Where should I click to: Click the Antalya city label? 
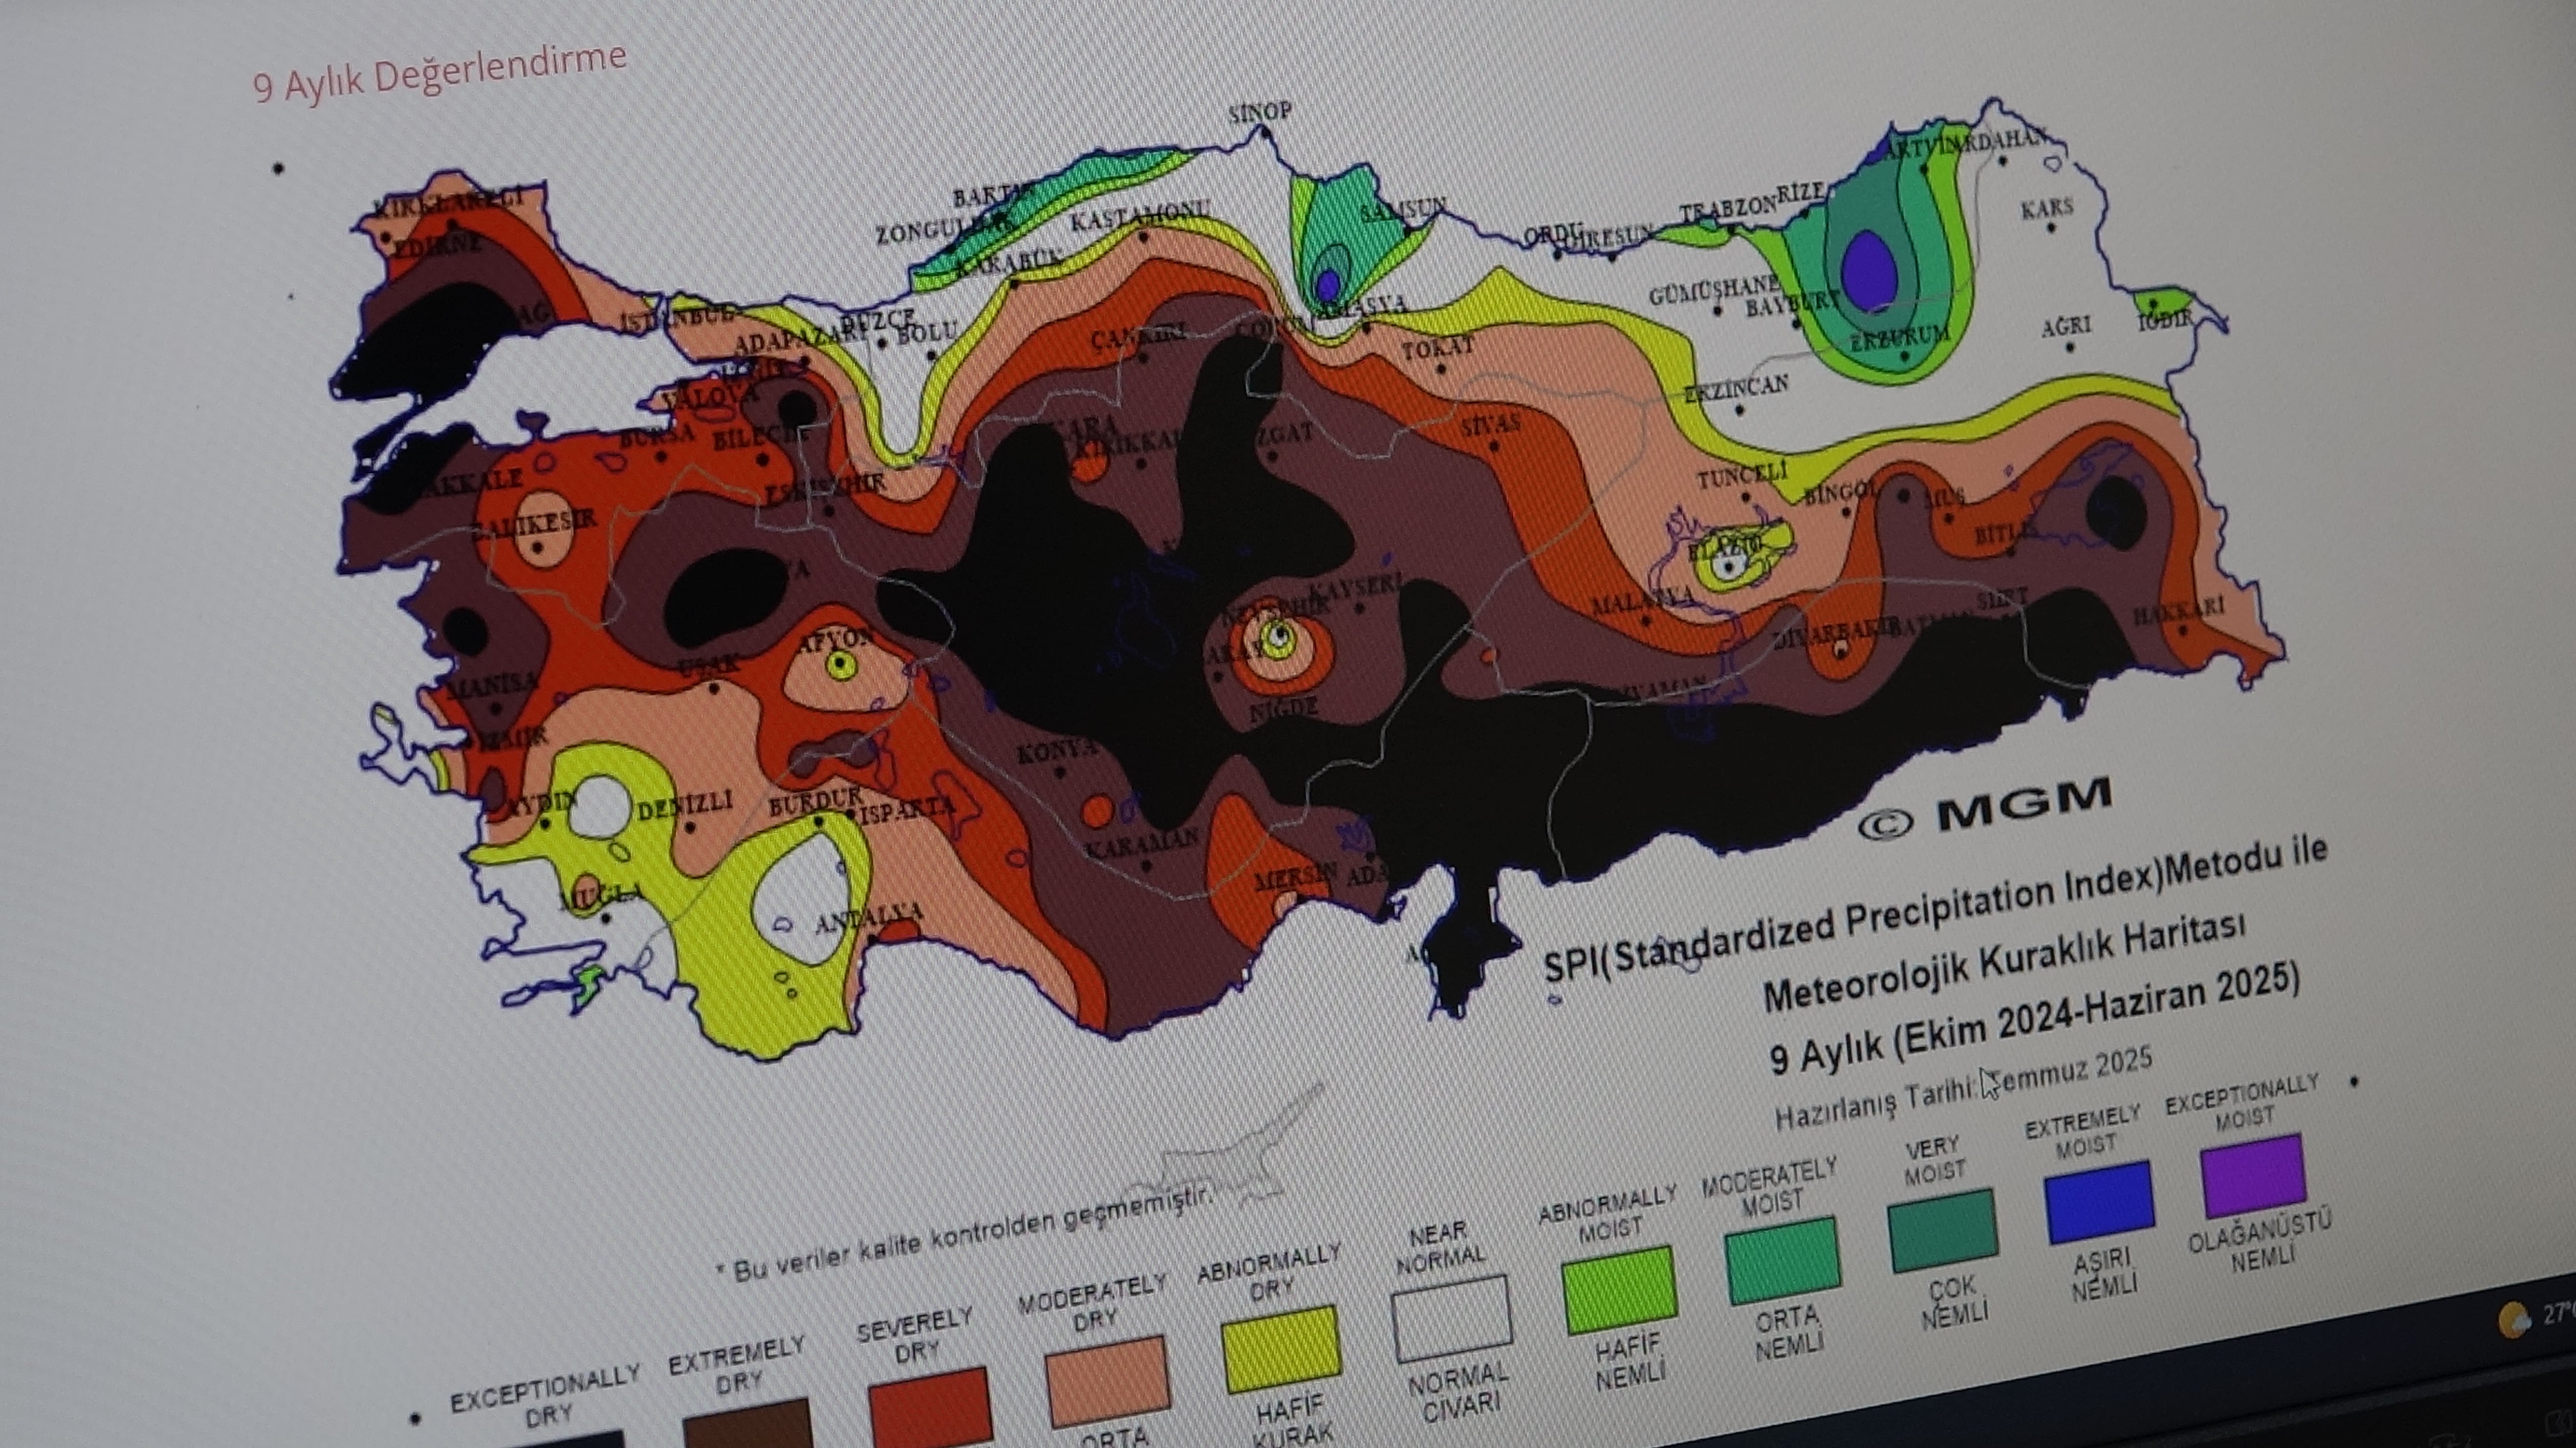(868, 917)
